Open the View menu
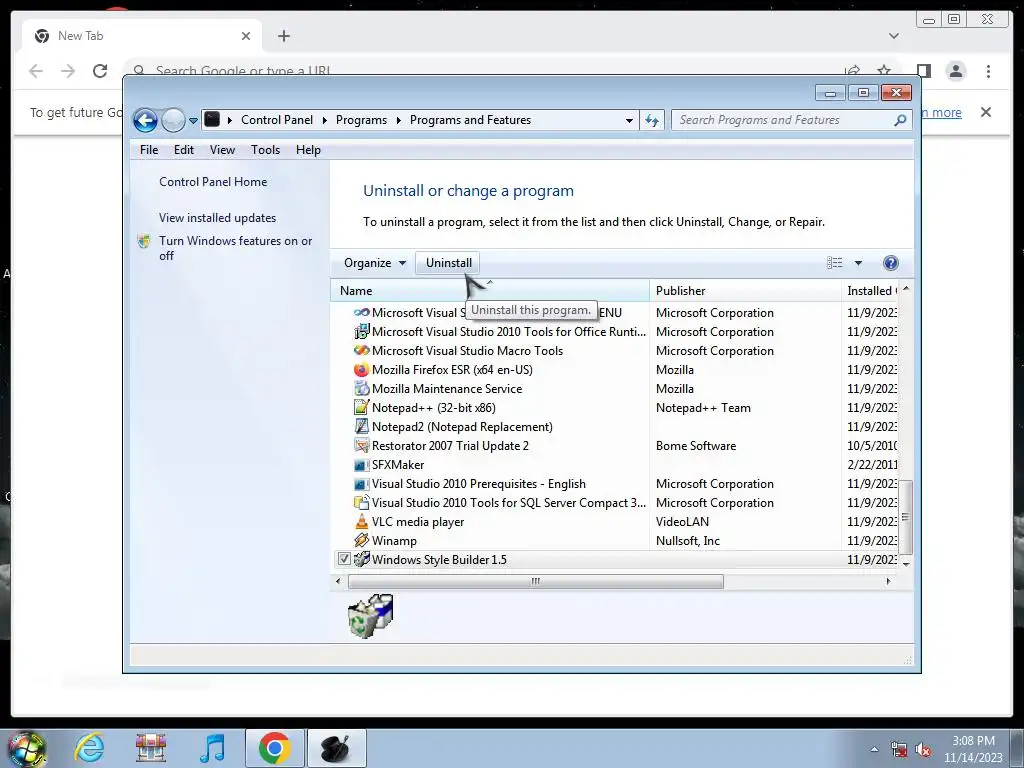 pos(222,150)
